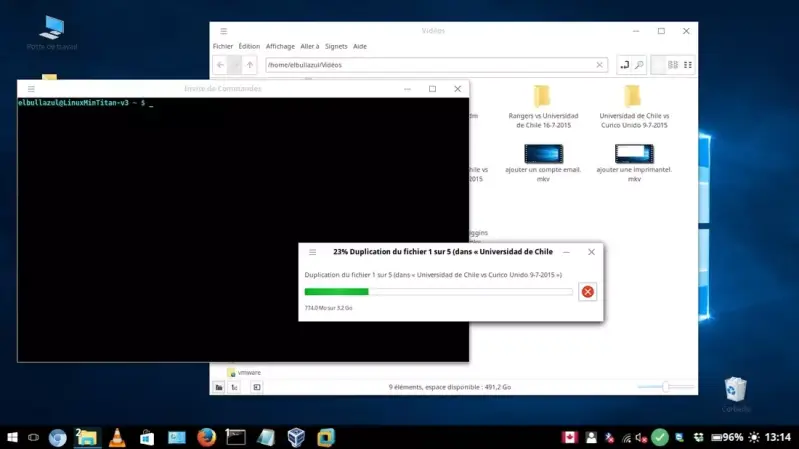Open the Édition menu
The width and height of the screenshot is (799, 449).
pyautogui.click(x=249, y=46)
